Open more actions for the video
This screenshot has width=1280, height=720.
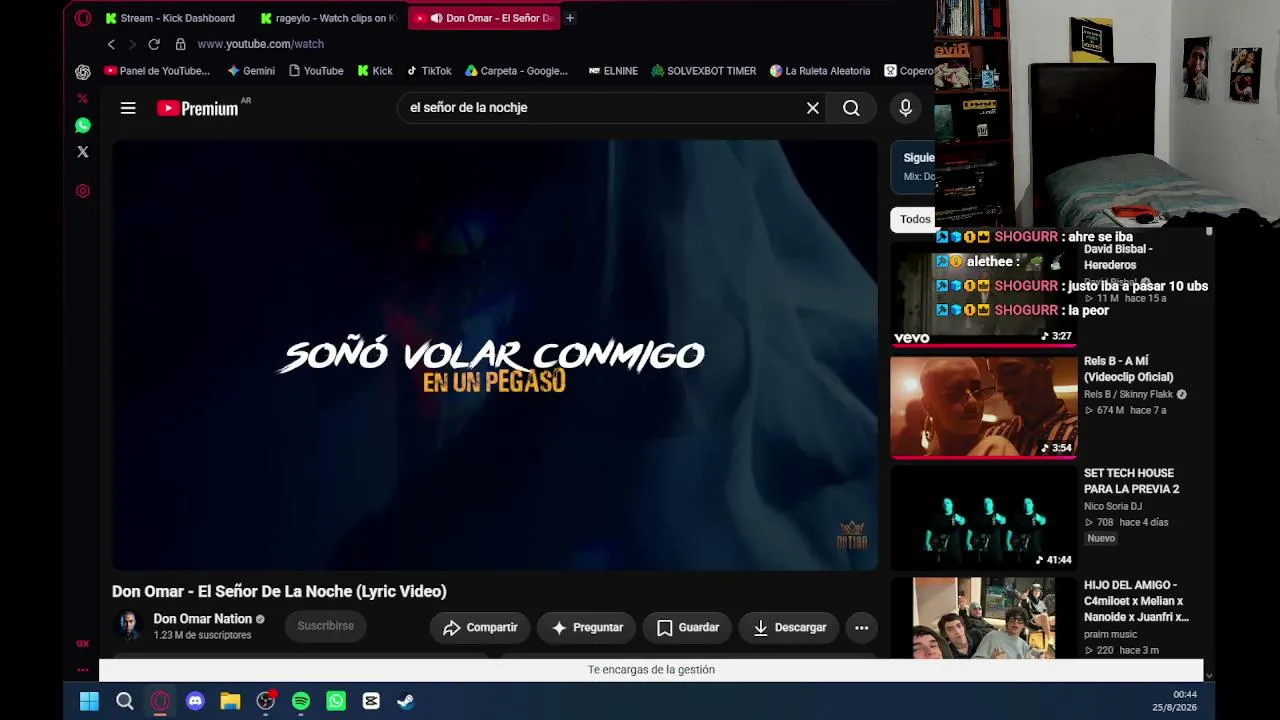click(x=861, y=627)
